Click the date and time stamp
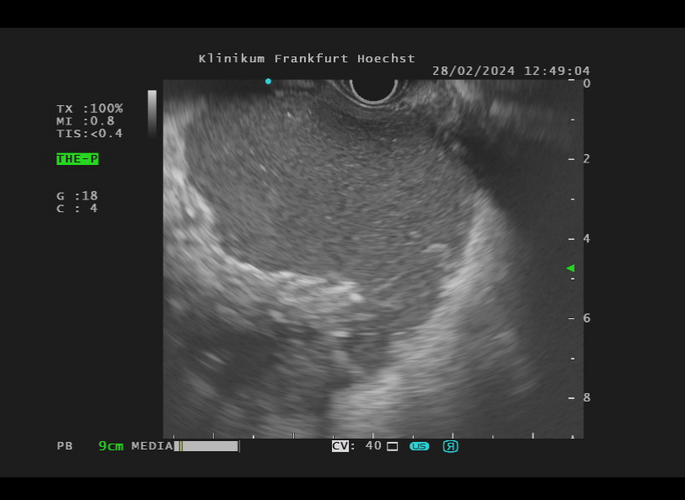 [x=510, y=71]
